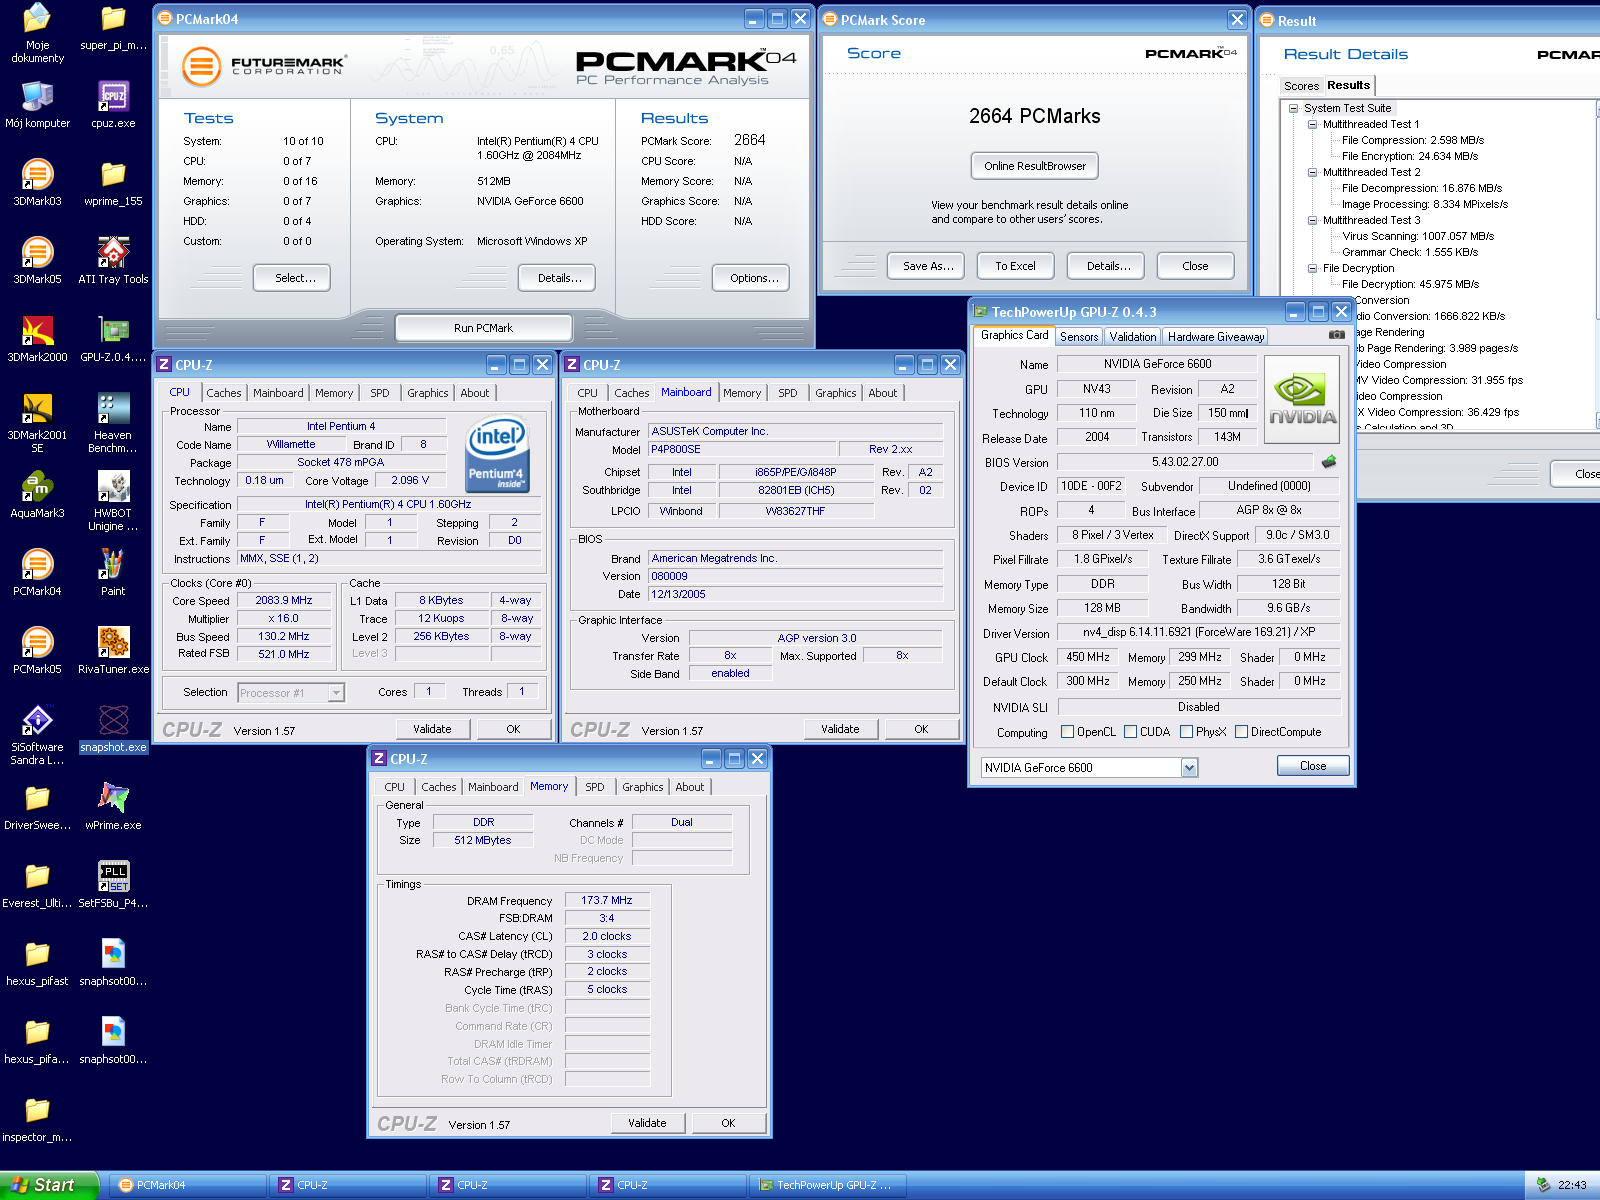Toggle the DirectCompute checkbox in GPU-Z
This screenshot has width=1600, height=1200.
(1241, 732)
